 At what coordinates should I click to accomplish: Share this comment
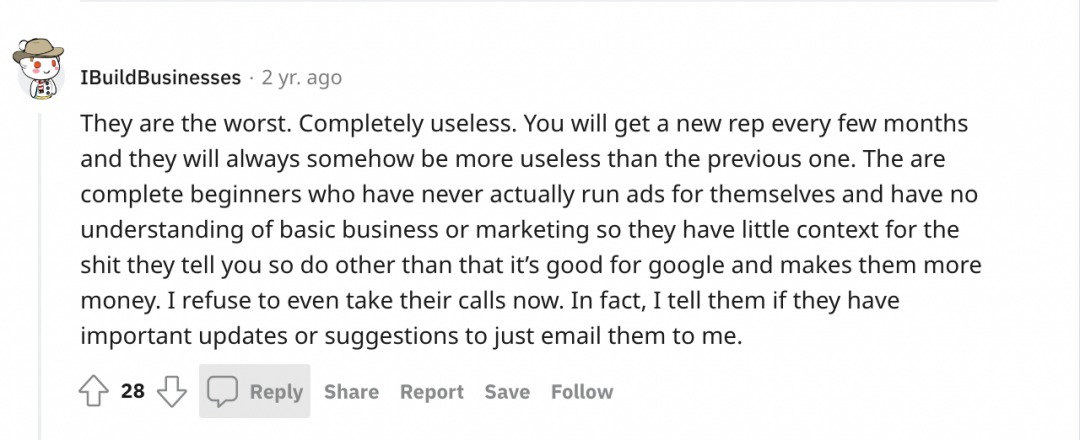[351, 392]
